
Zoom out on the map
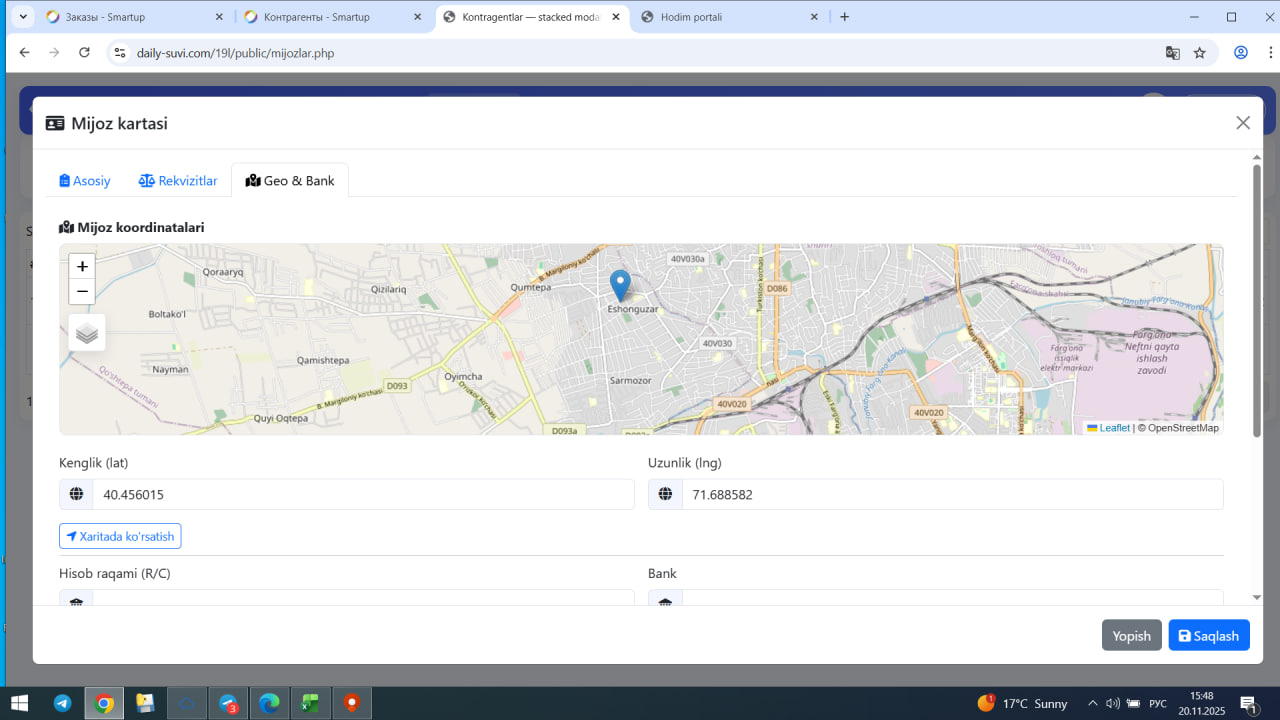(x=82, y=292)
